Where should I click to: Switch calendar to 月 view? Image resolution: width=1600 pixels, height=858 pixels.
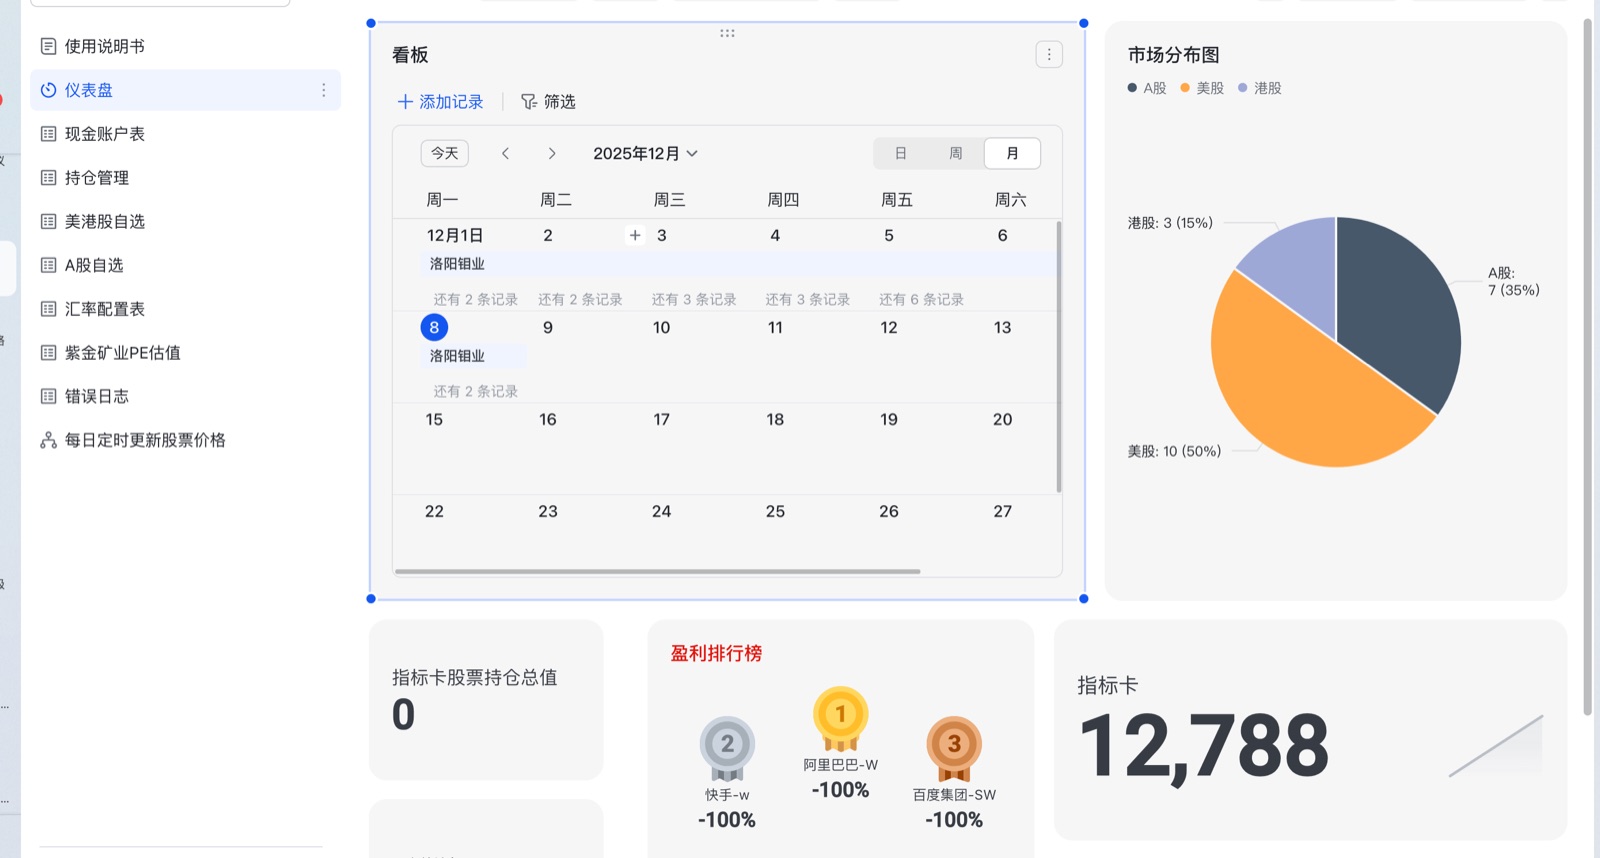(x=1012, y=153)
